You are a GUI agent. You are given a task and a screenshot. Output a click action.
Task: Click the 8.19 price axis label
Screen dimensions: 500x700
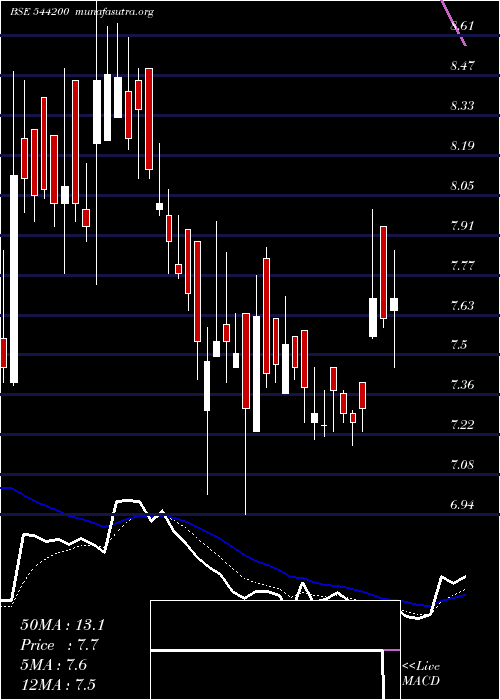tap(462, 146)
